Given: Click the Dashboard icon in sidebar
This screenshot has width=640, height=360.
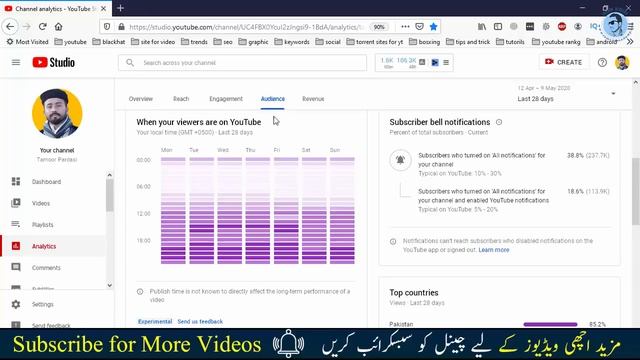Looking at the screenshot, I should [x=16, y=182].
